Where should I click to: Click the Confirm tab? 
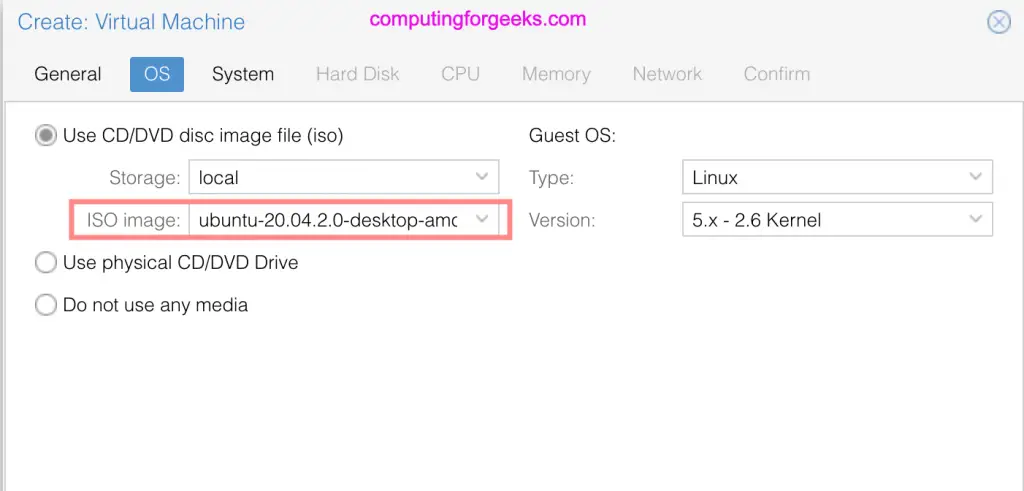pos(777,74)
